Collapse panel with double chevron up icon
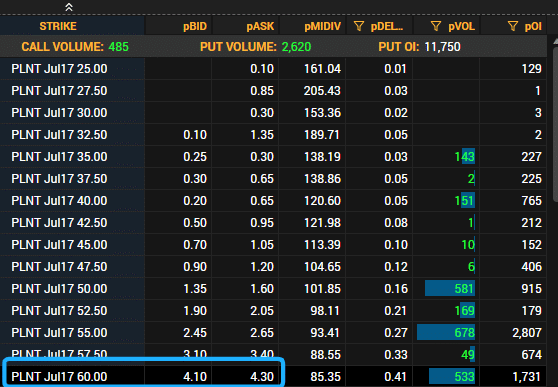The width and height of the screenshot is (558, 387). click(69, 7)
